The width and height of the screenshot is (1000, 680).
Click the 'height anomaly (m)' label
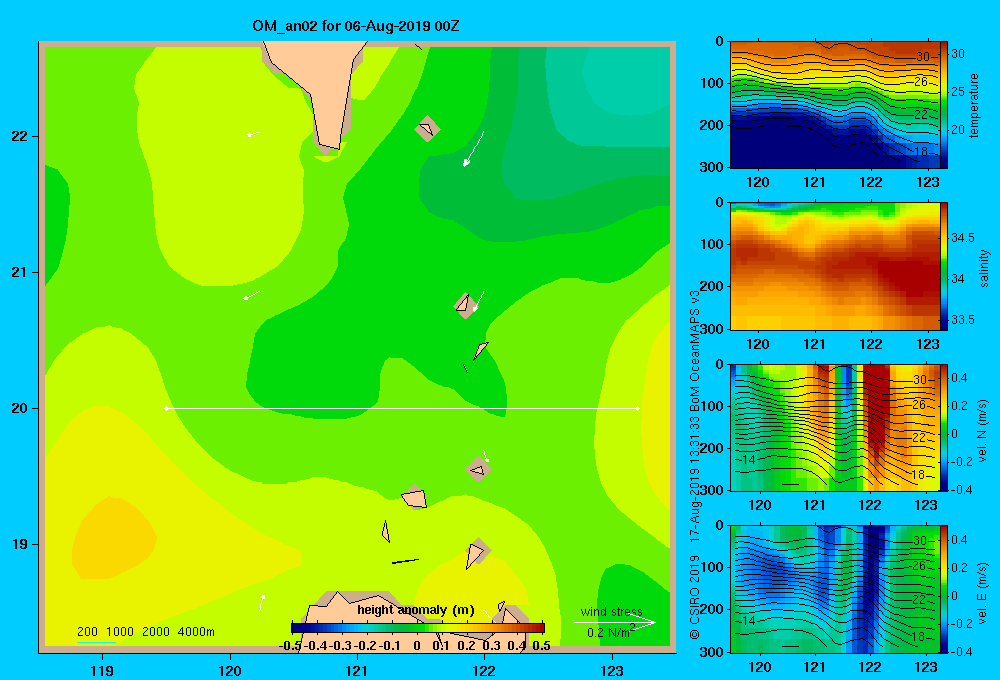coord(416,610)
